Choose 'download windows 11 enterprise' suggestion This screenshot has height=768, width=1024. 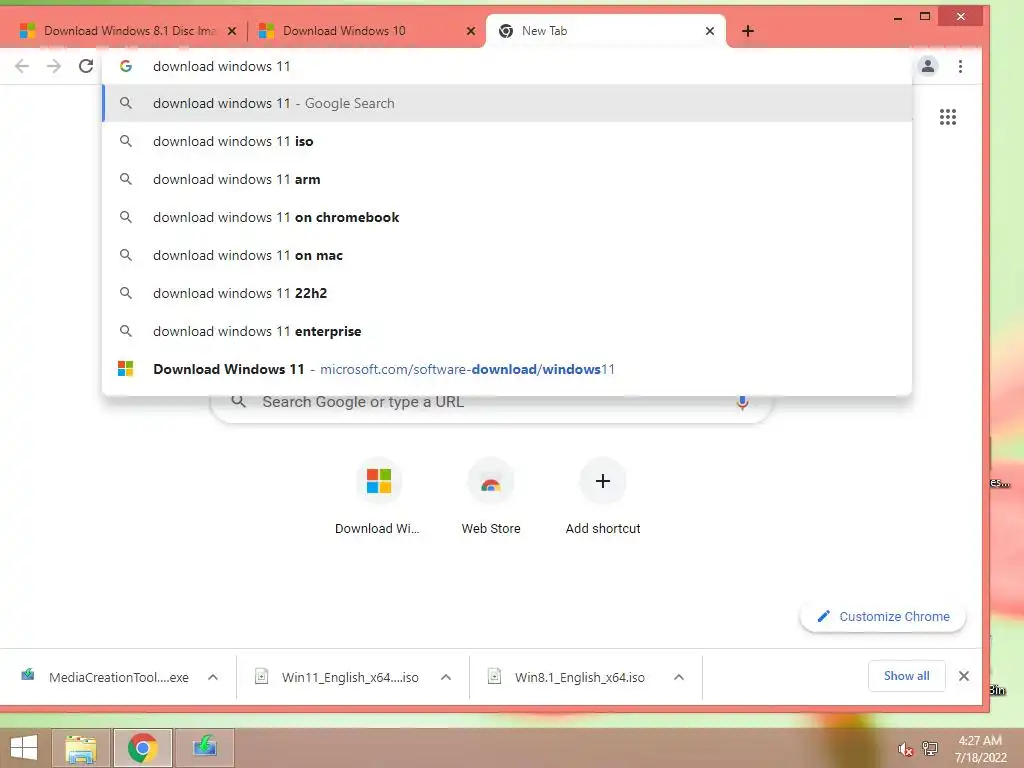(507, 331)
